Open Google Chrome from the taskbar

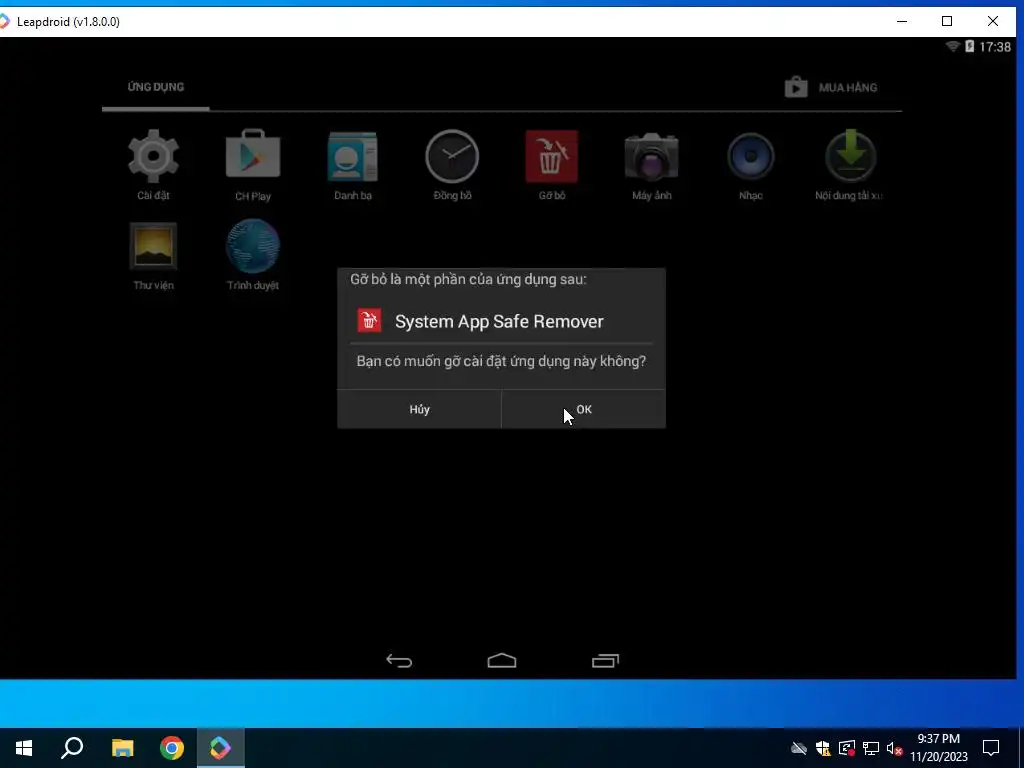[x=172, y=748]
